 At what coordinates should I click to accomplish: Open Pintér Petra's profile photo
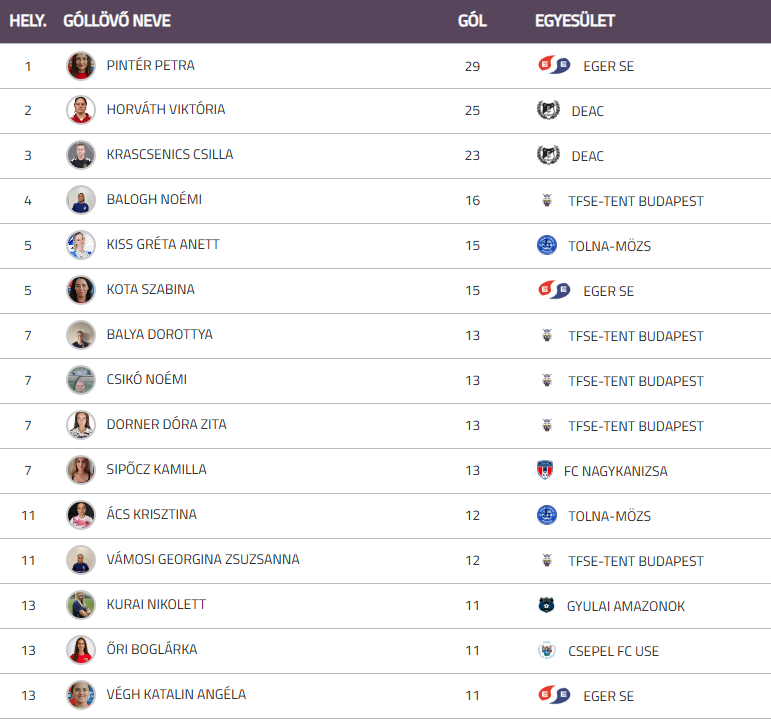pyautogui.click(x=81, y=66)
